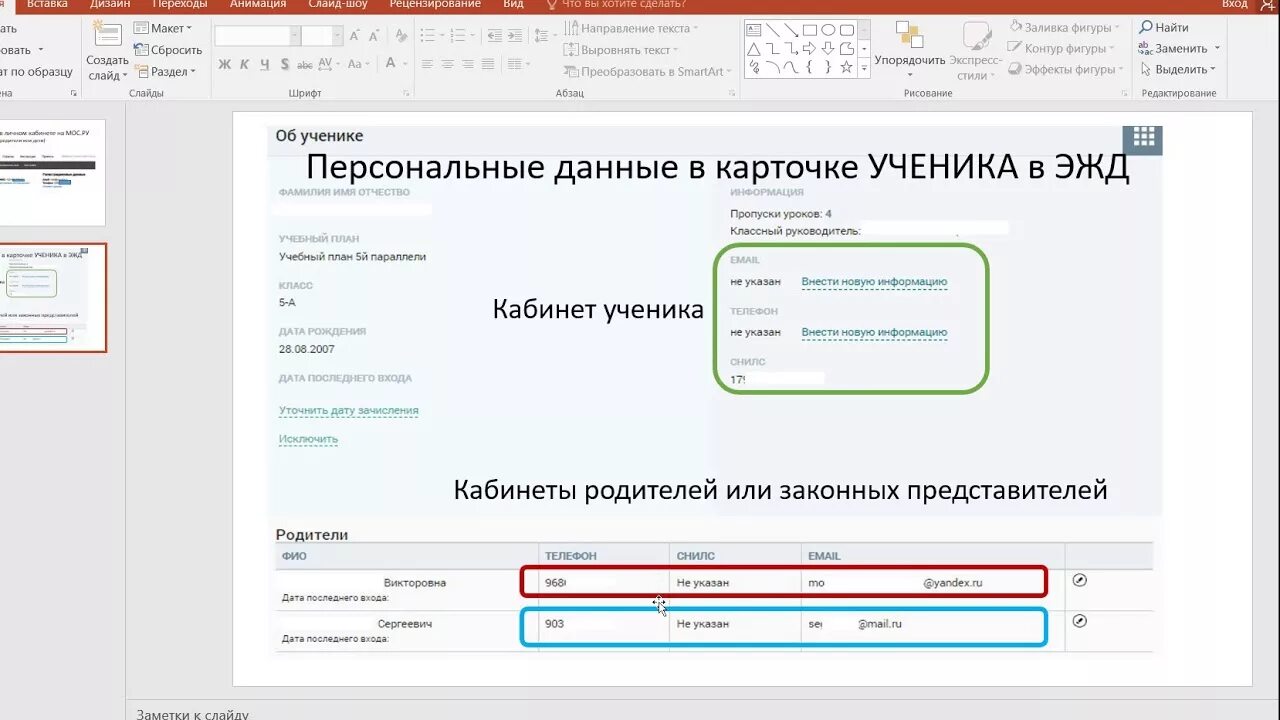
Task: Select the rounded rectangle shape
Action: point(847,30)
